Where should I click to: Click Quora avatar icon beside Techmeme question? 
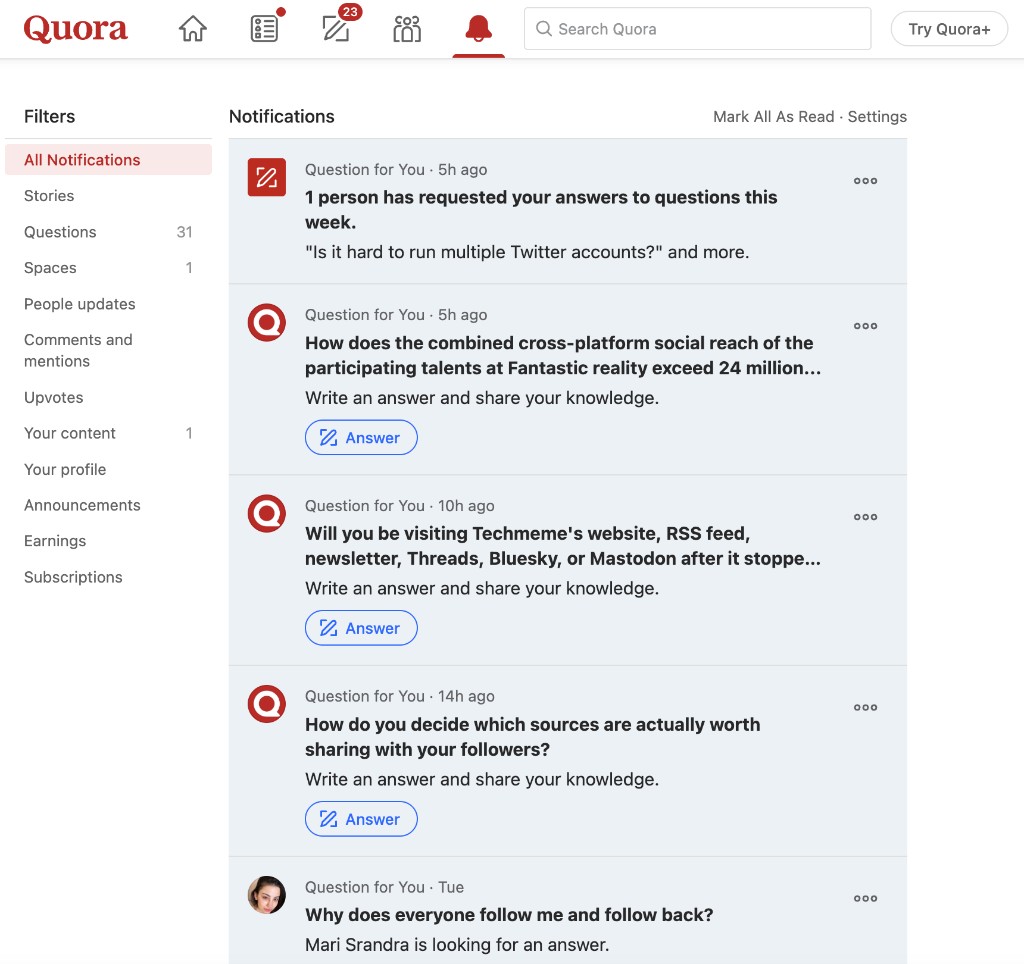click(266, 513)
